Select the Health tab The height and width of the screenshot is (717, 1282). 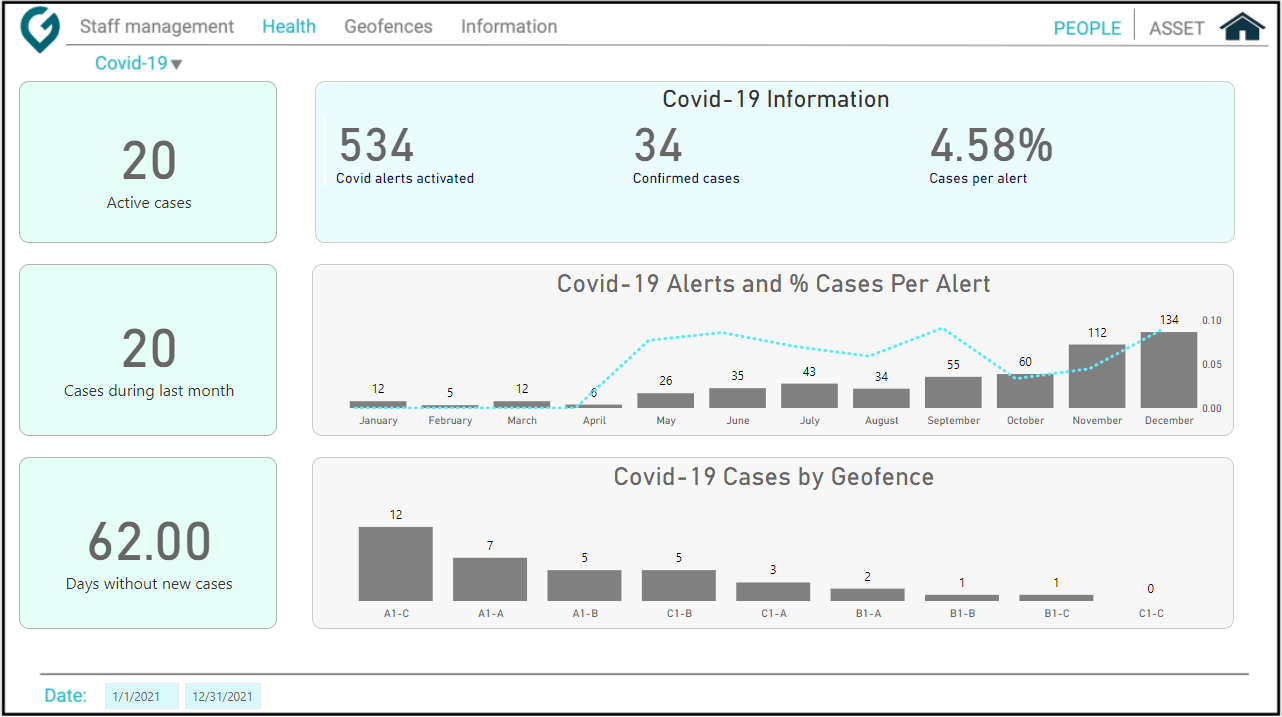(x=289, y=27)
